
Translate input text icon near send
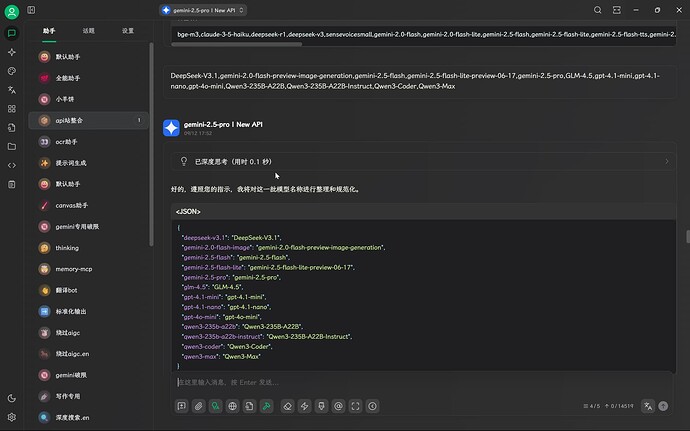tap(648, 406)
